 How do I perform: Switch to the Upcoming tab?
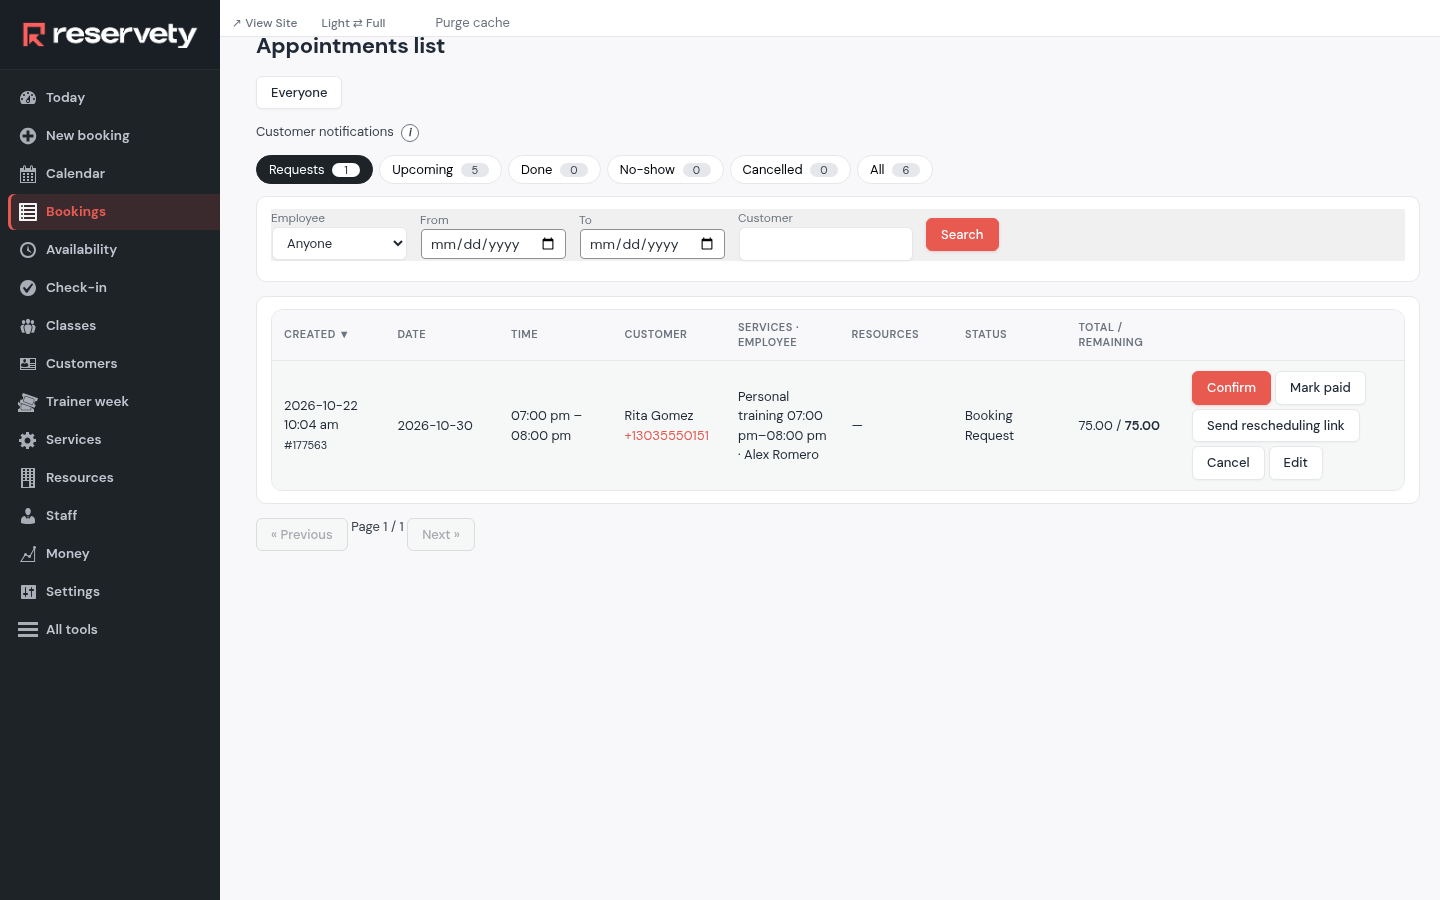pos(440,170)
